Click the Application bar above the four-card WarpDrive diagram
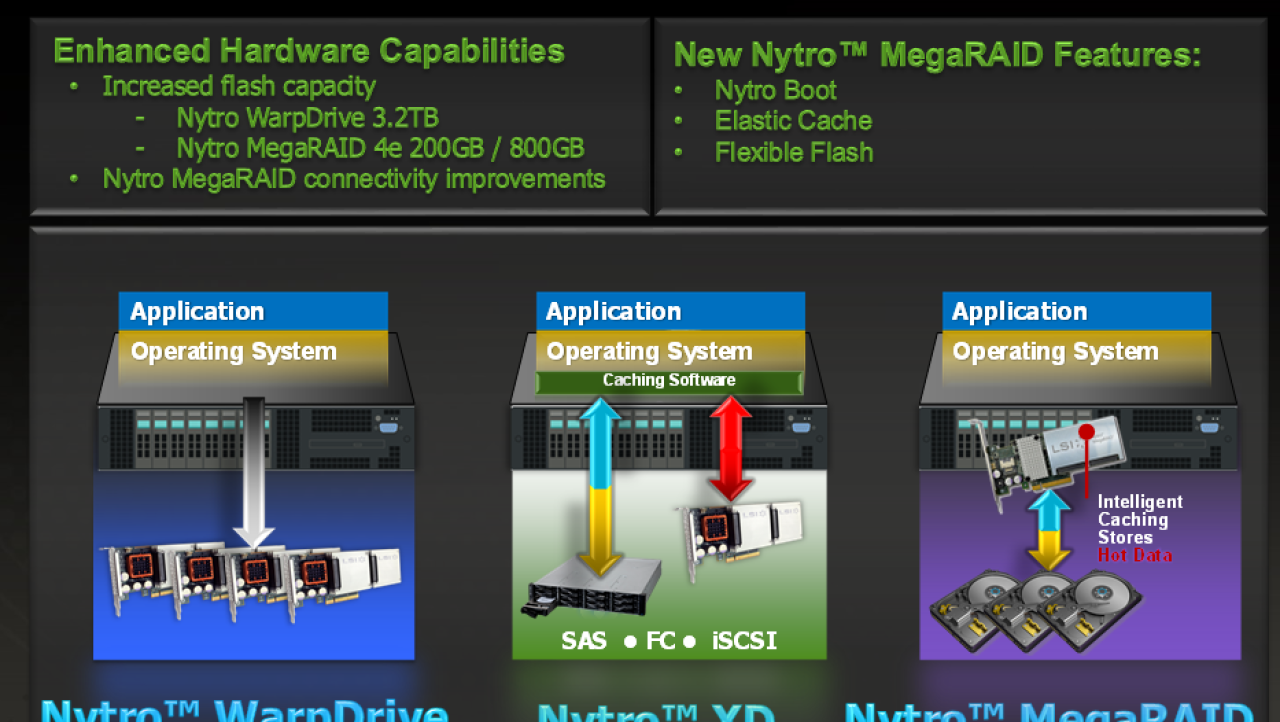1280x722 pixels. [x=253, y=312]
